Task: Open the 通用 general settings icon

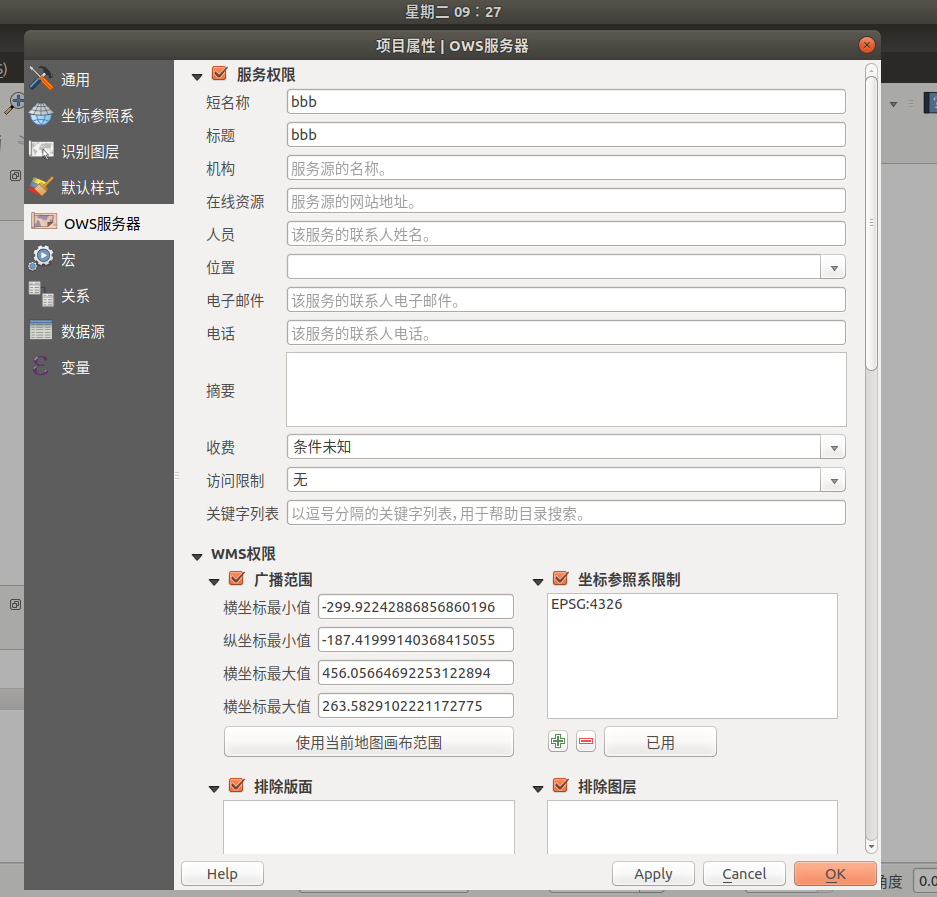Action: (x=41, y=79)
